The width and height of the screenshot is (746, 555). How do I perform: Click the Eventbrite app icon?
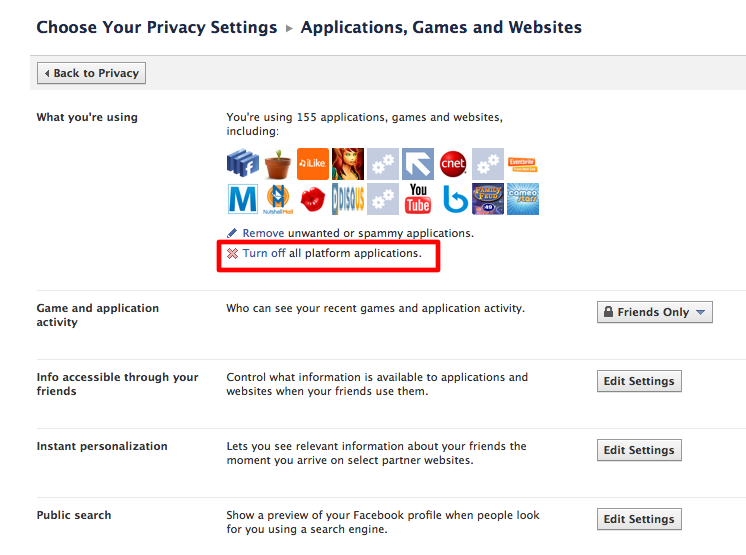[x=523, y=165]
